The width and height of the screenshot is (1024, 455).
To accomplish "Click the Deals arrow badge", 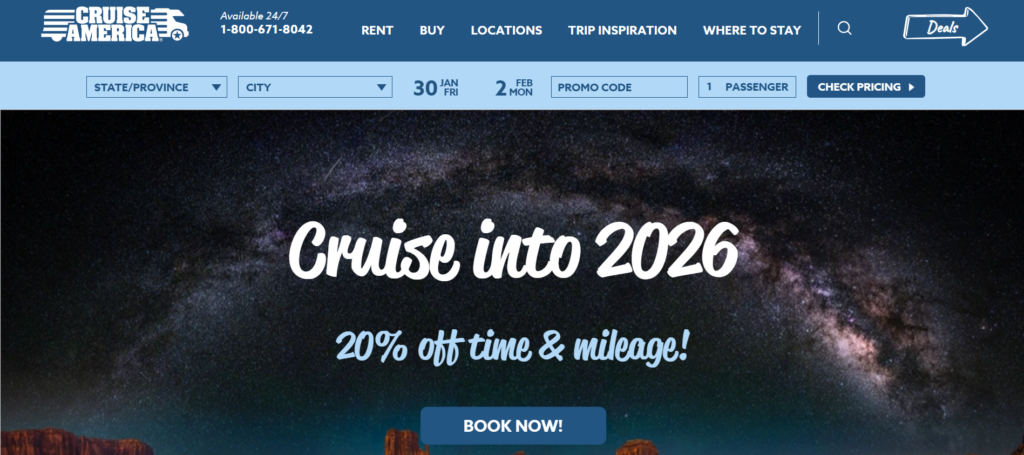I will click(945, 27).
